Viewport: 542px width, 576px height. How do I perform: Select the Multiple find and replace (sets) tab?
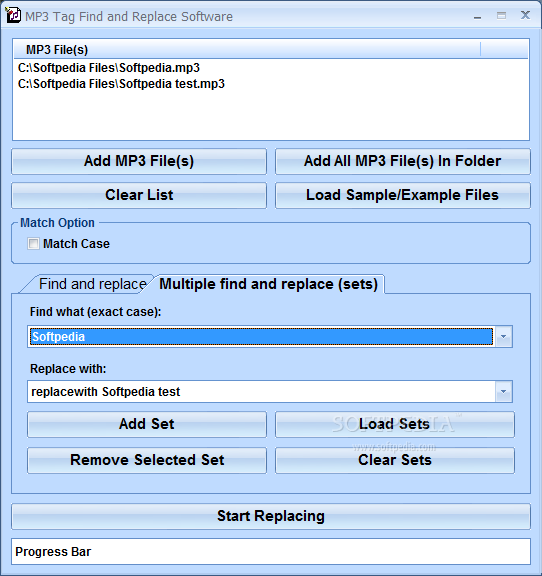coord(269,284)
